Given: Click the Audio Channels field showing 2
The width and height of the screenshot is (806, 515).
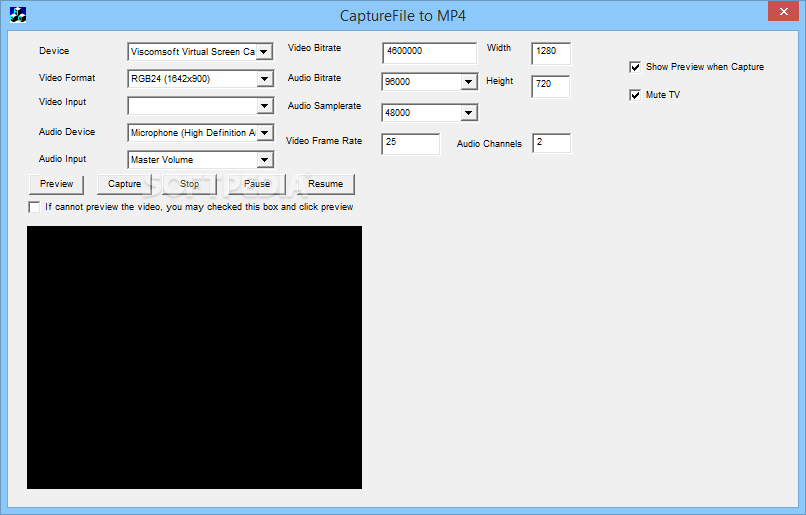Looking at the screenshot, I should coord(552,143).
